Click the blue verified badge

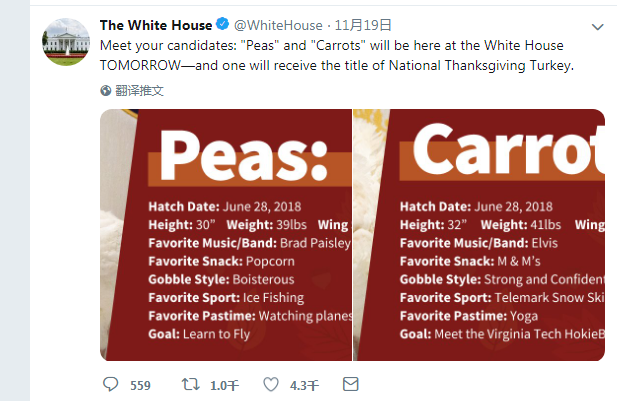(x=224, y=25)
